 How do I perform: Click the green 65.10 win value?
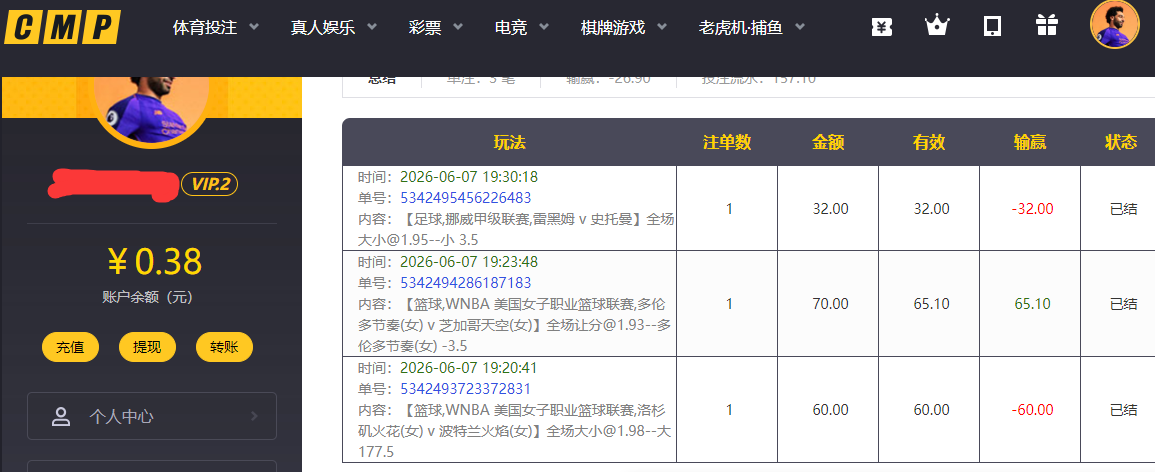coord(1032,304)
